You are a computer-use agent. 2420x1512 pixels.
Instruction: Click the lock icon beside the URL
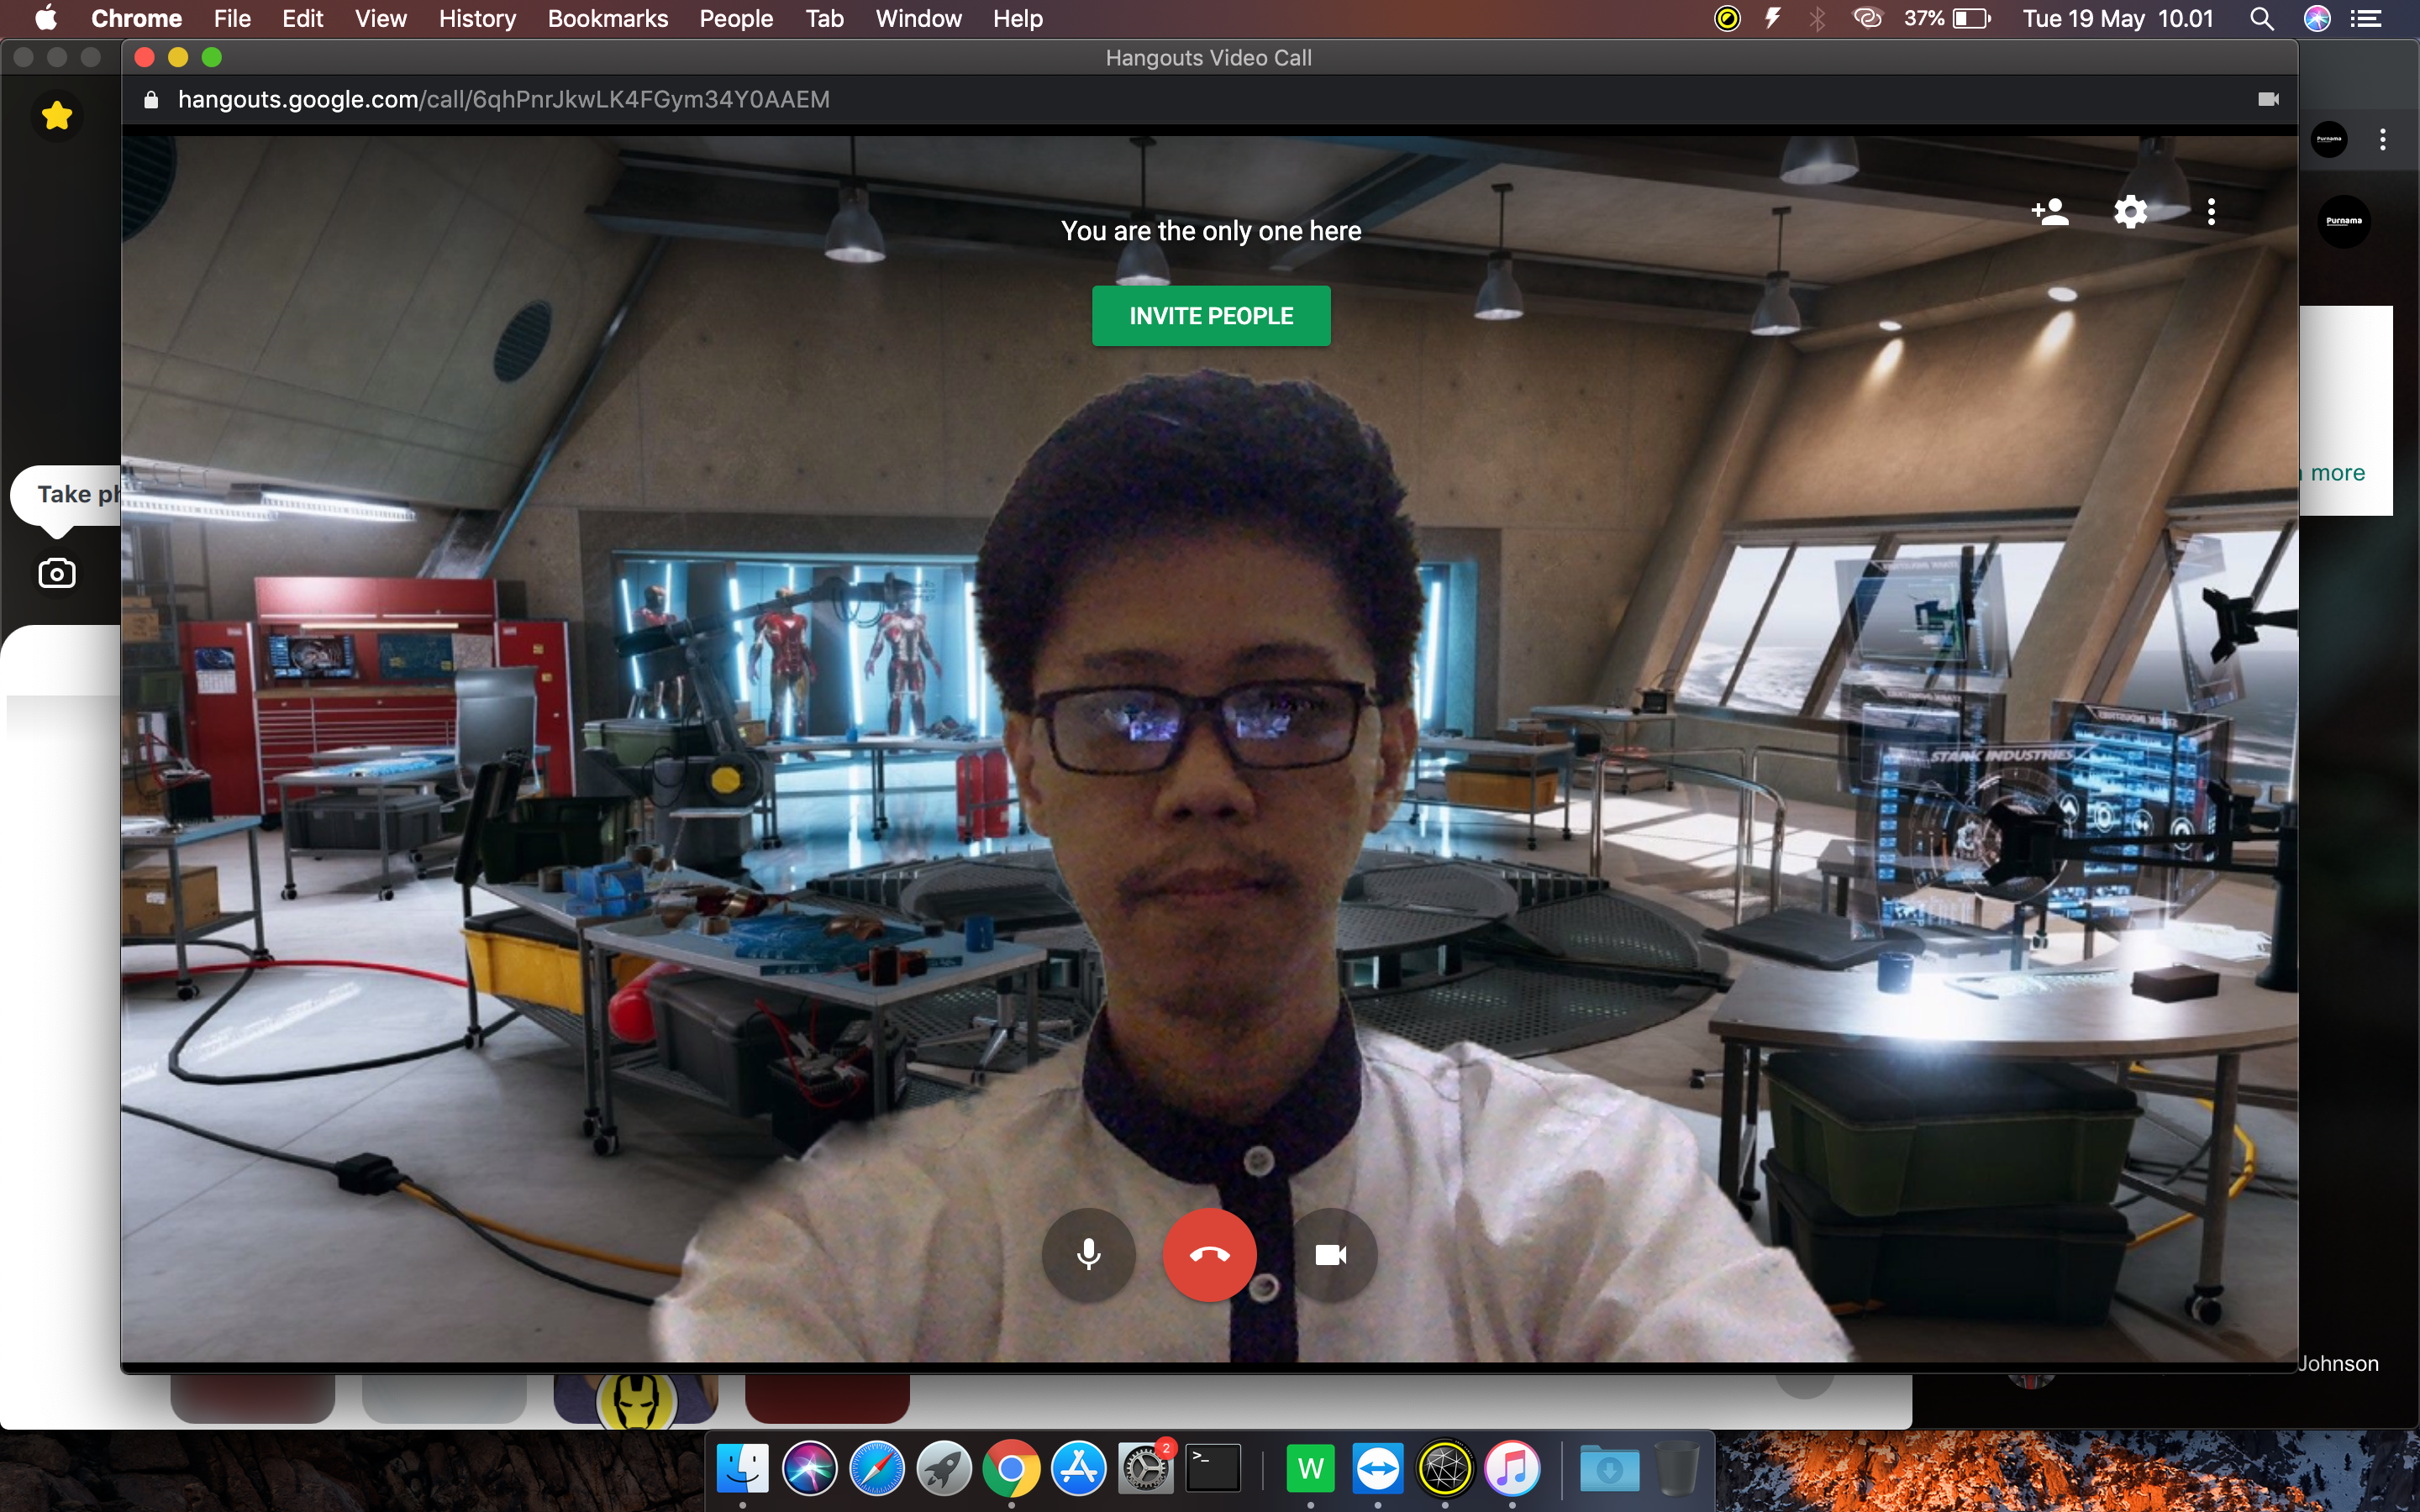[x=151, y=99]
